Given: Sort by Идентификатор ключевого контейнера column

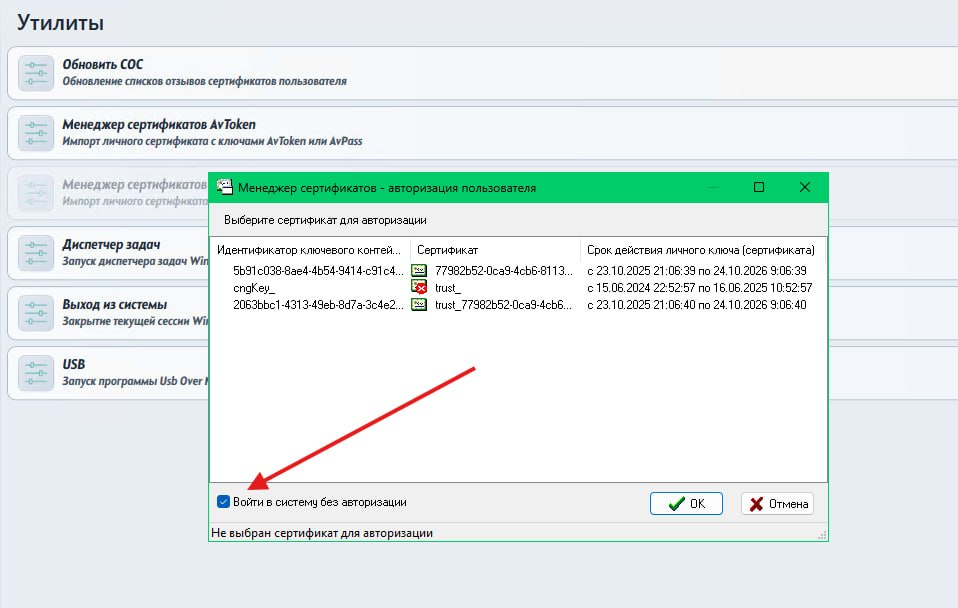Looking at the screenshot, I should click(308, 249).
